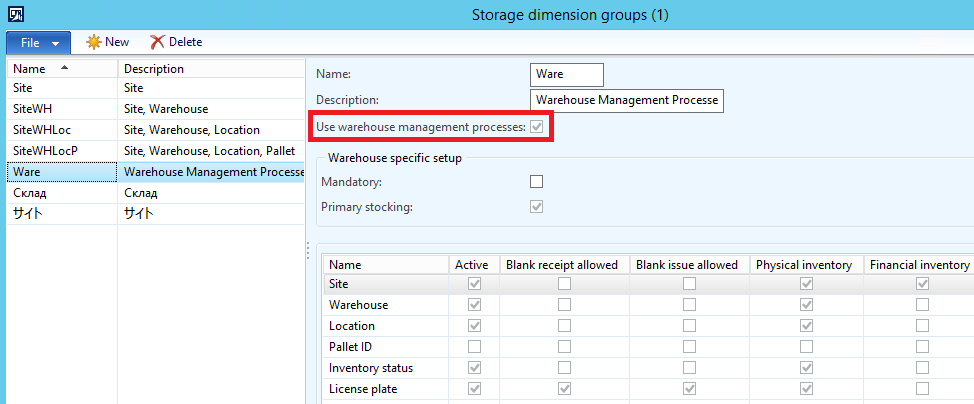Click the New record star icon
The width and height of the screenshot is (974, 404).
(x=94, y=42)
